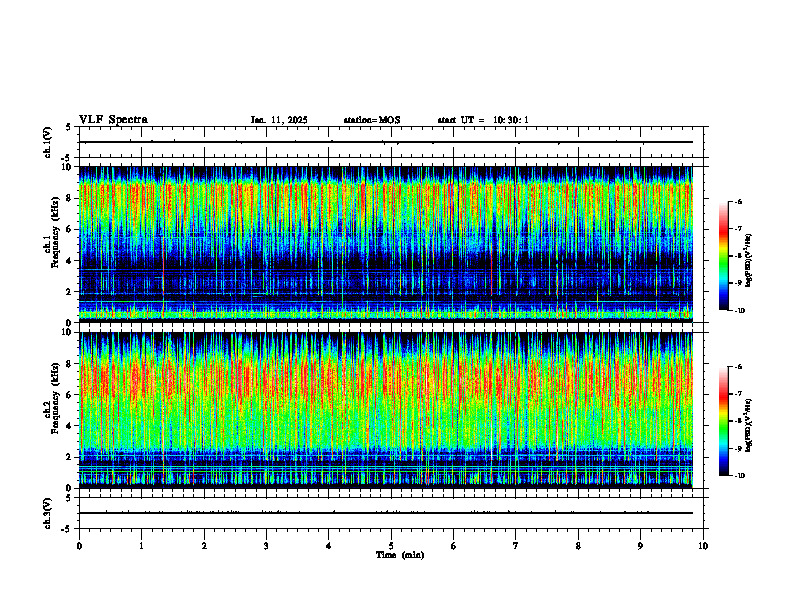792x612 pixels.
Task: Click time-axis tick label "8"
Action: pos(578,546)
